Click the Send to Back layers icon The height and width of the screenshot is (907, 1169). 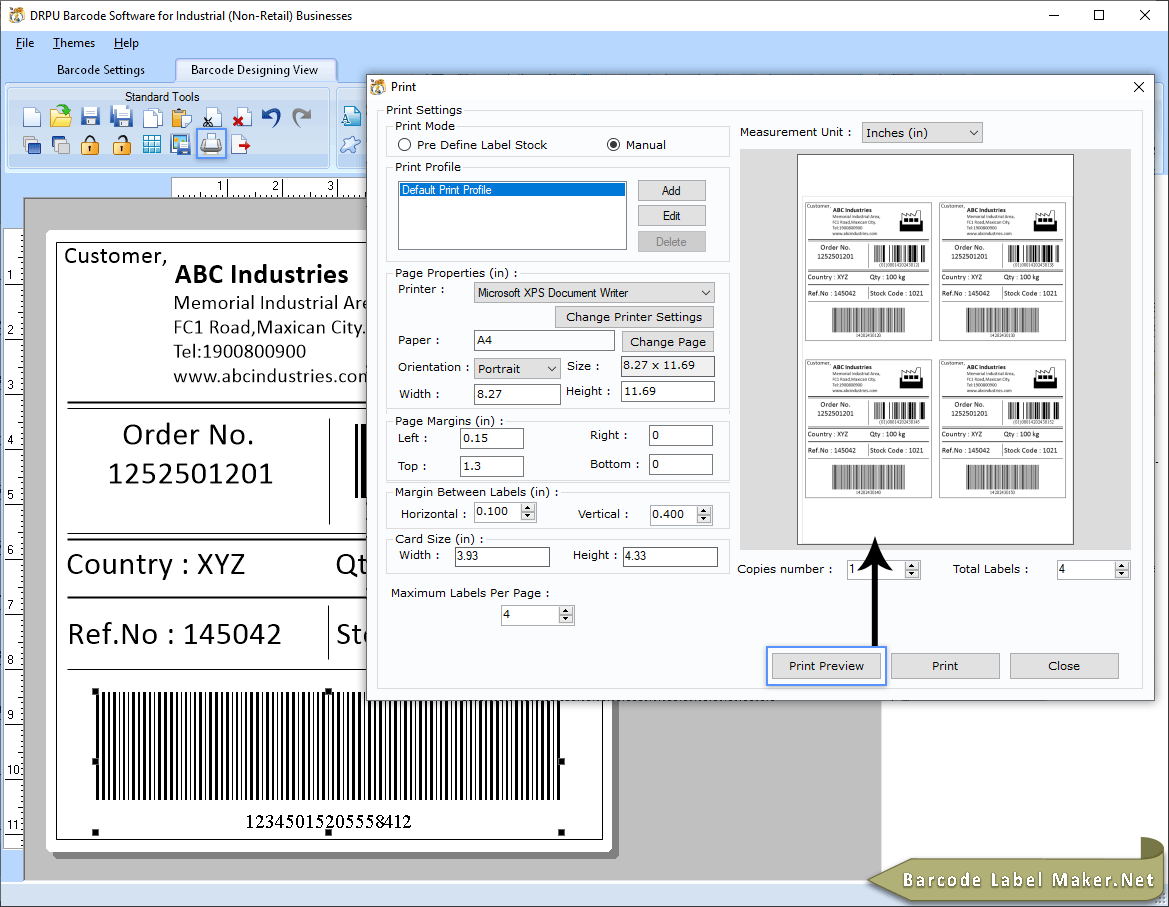(60, 145)
